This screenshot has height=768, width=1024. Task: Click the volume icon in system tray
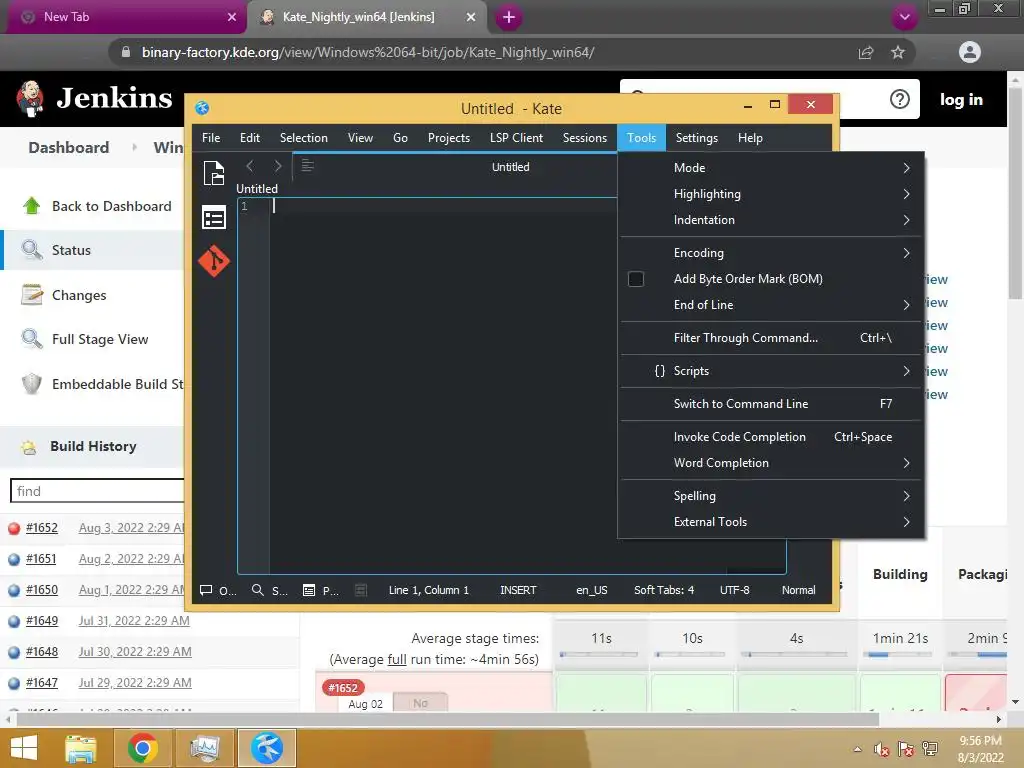pyautogui.click(x=881, y=749)
